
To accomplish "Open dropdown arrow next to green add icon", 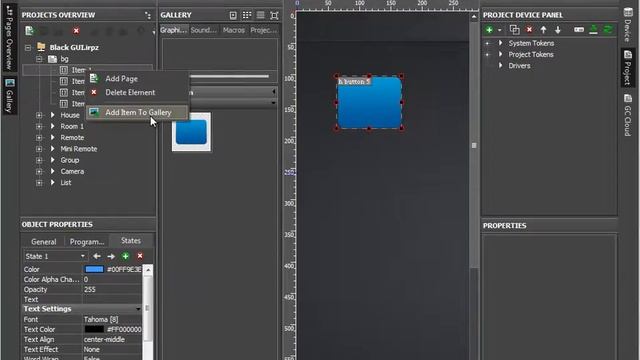I will click(499, 30).
